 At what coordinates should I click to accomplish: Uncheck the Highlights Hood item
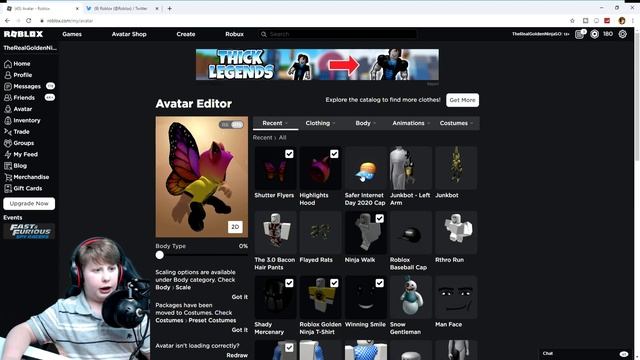(334, 154)
